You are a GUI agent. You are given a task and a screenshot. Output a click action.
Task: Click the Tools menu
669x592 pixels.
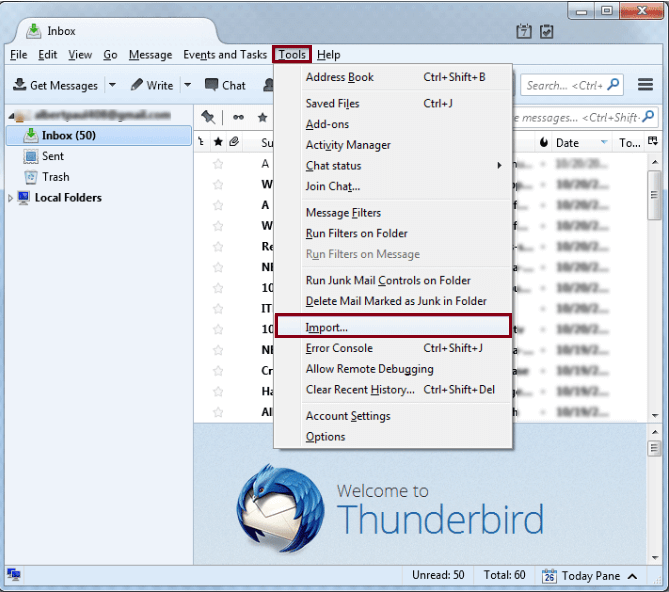[292, 55]
